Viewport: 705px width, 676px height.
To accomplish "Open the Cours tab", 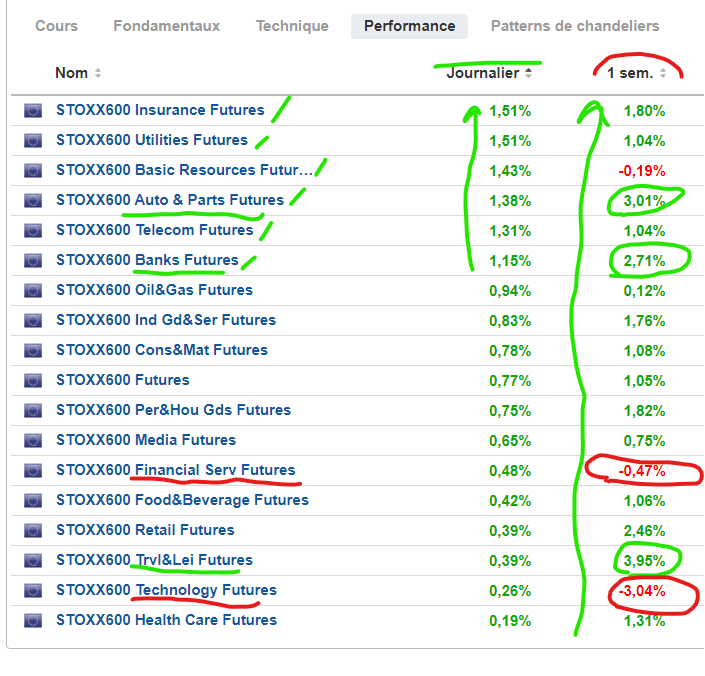I will [57, 26].
